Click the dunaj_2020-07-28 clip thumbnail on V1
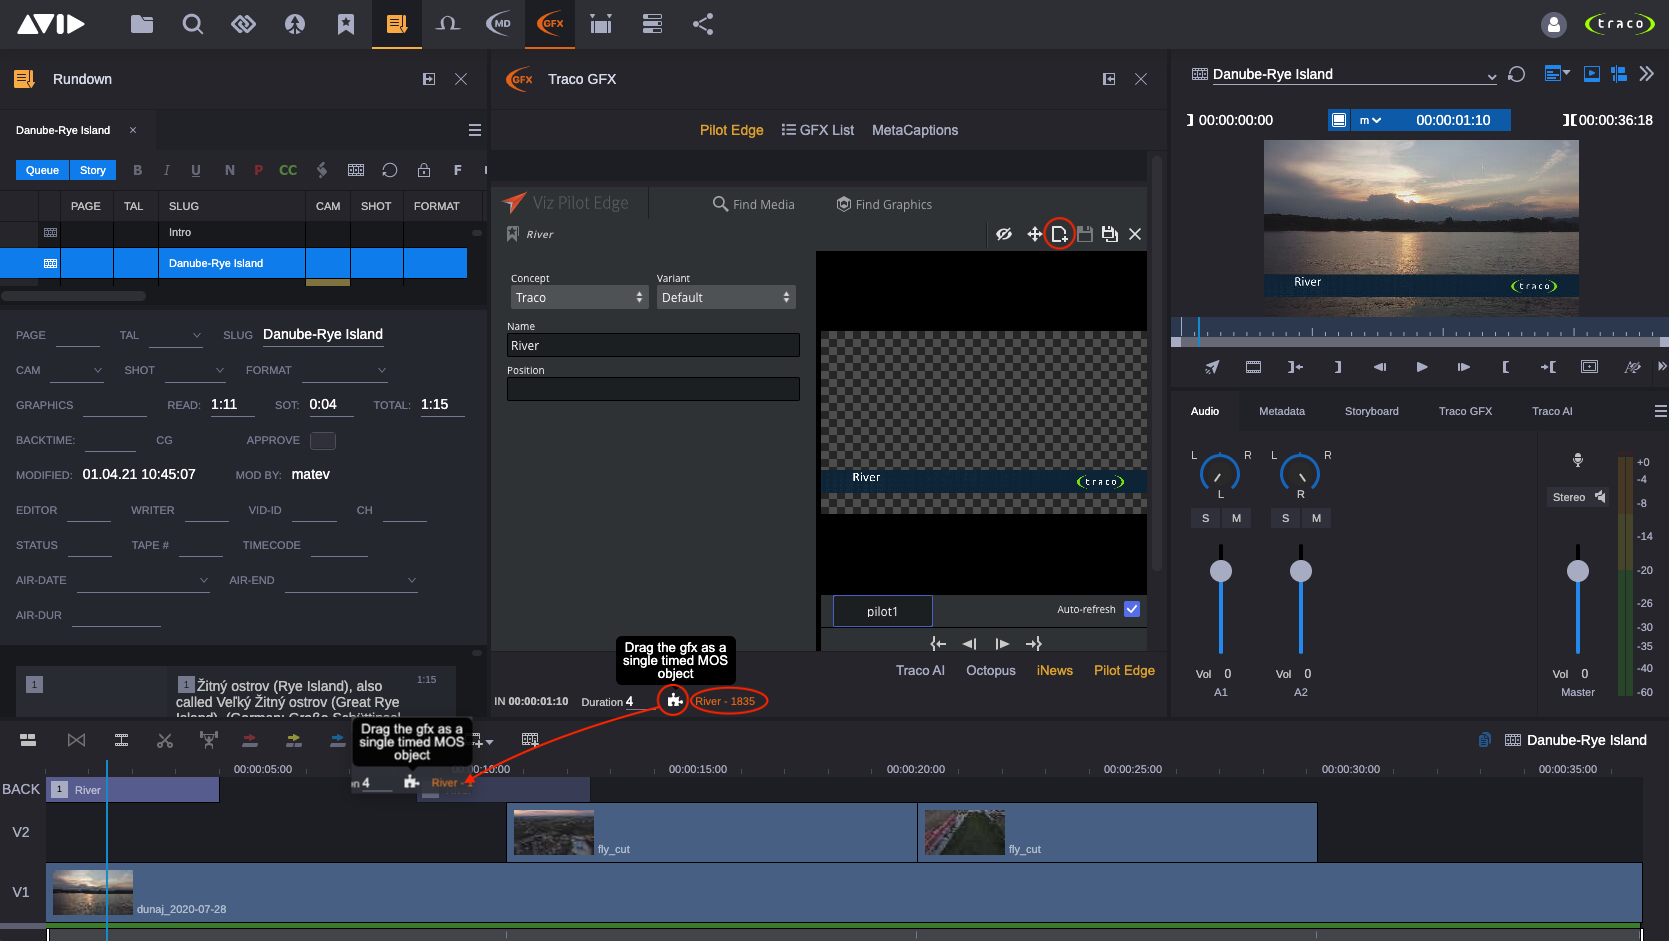 (92, 892)
